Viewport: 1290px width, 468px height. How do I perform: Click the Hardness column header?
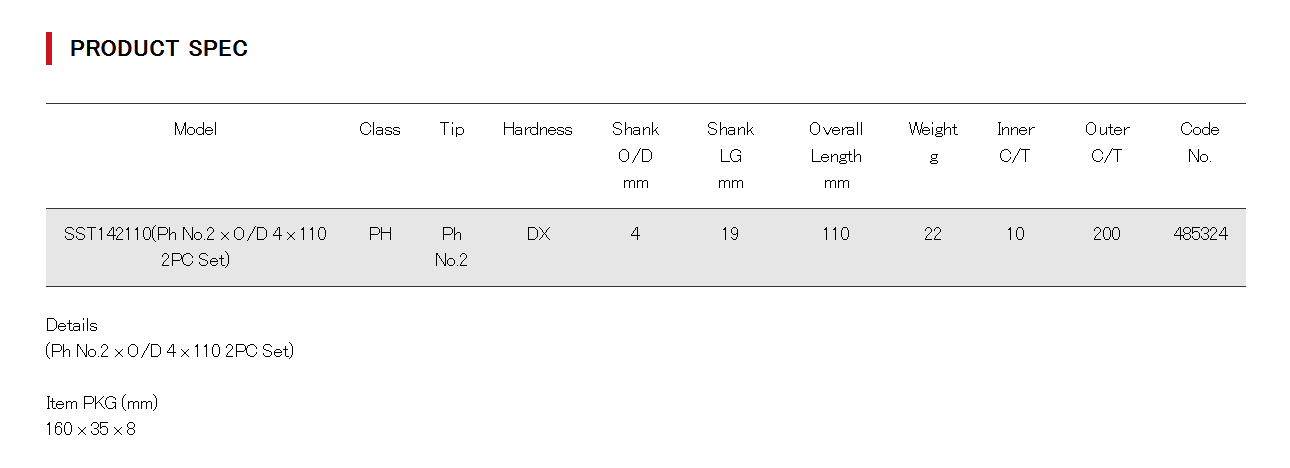click(x=538, y=129)
